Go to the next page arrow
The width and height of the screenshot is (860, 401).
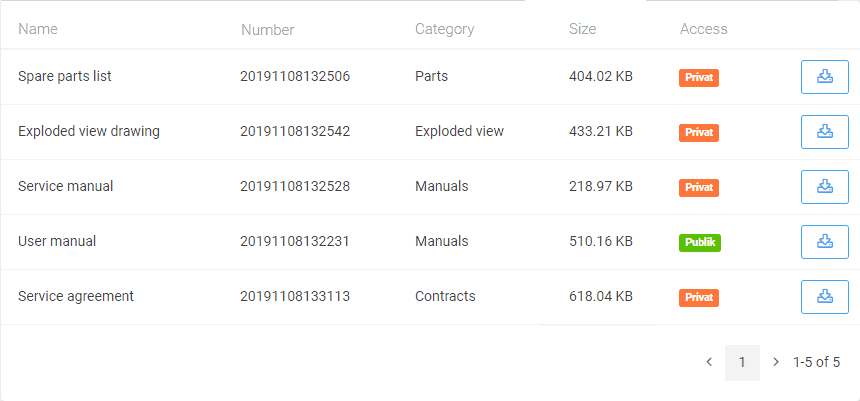tap(775, 362)
